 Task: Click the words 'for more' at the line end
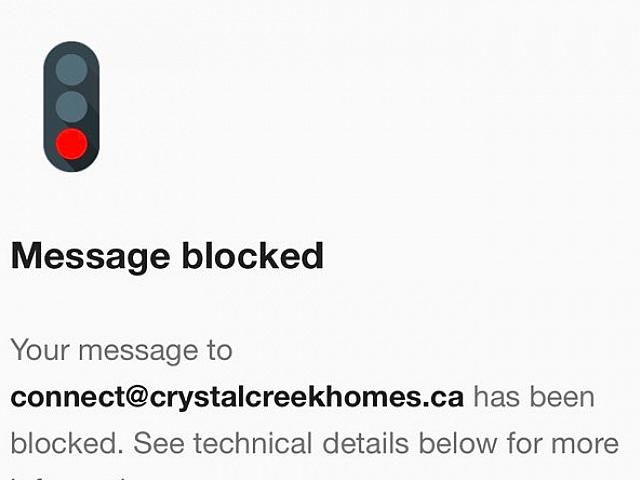coord(562,443)
